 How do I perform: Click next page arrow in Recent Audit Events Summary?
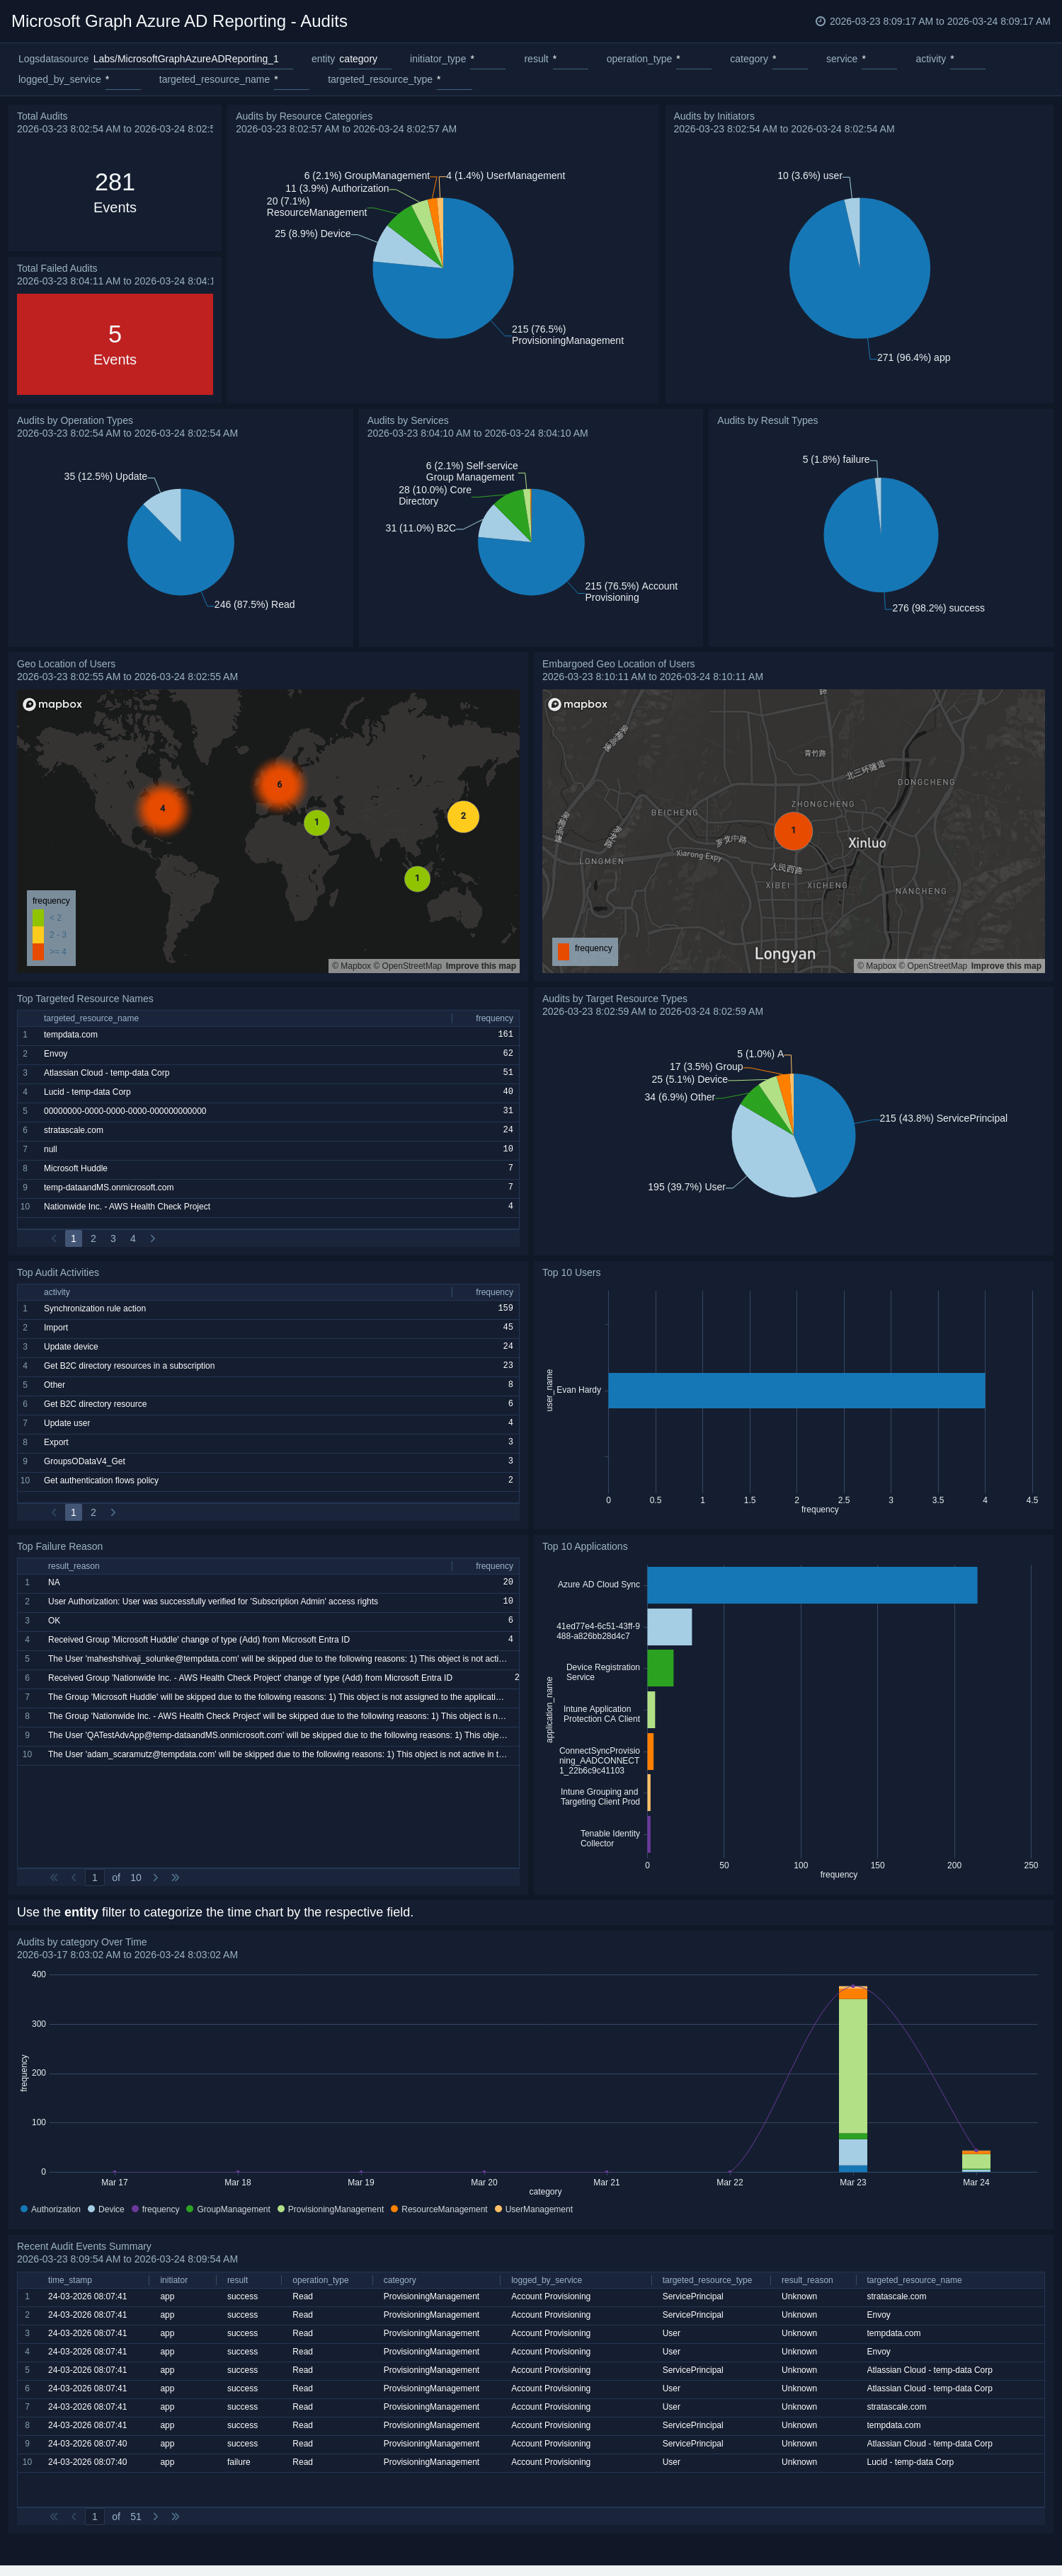pos(155,2516)
